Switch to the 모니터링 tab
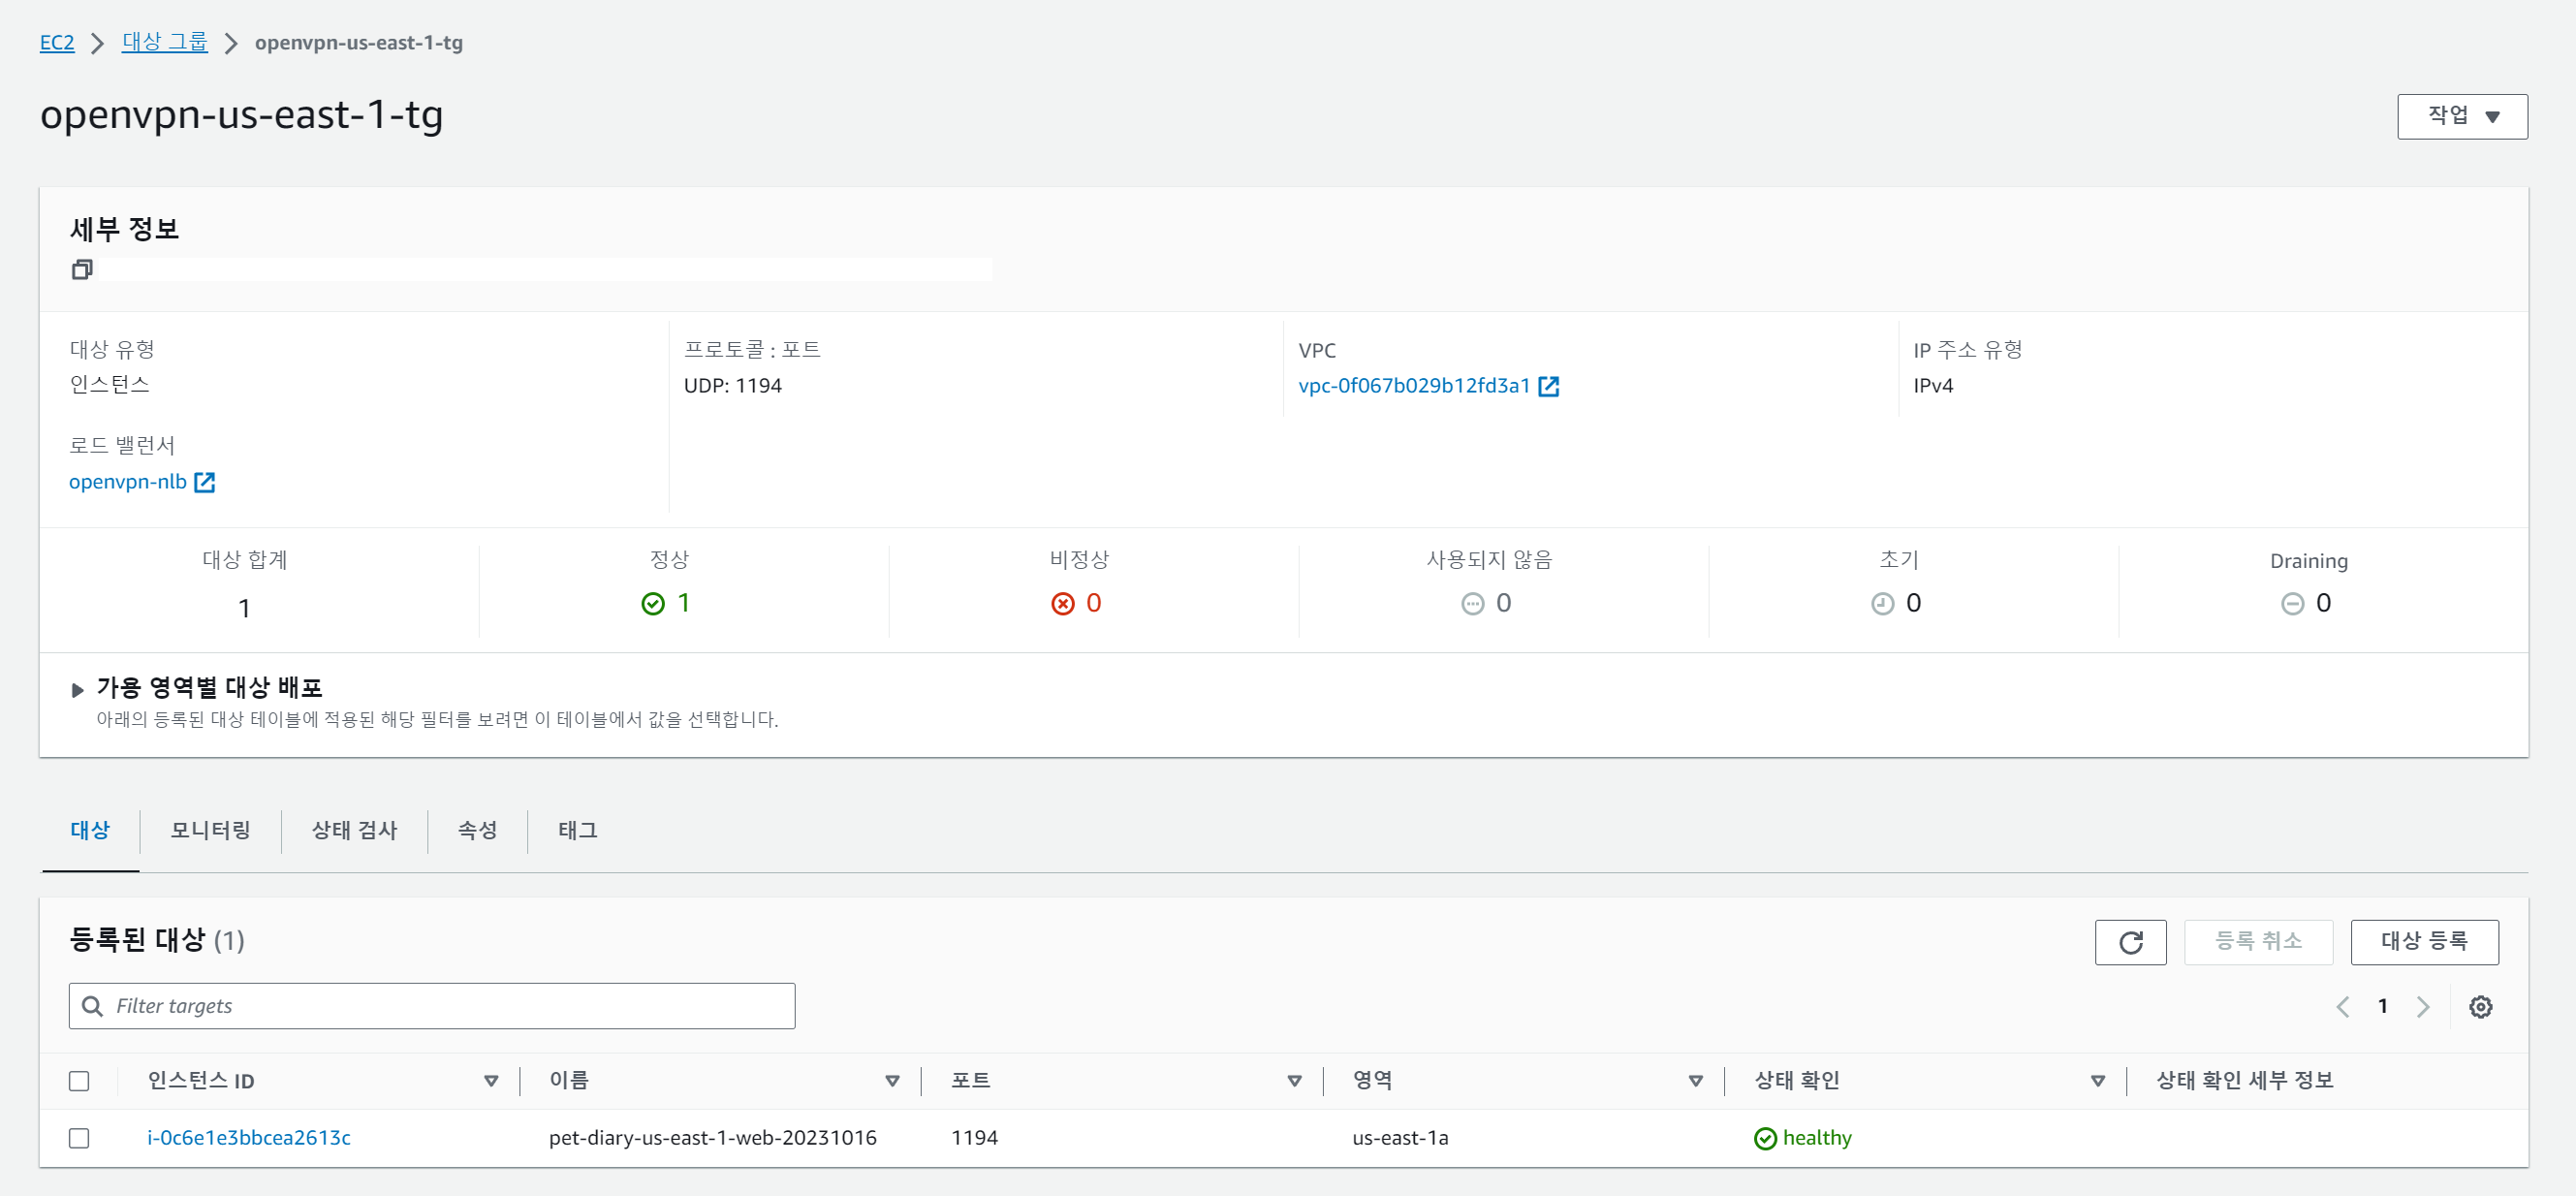 click(210, 831)
